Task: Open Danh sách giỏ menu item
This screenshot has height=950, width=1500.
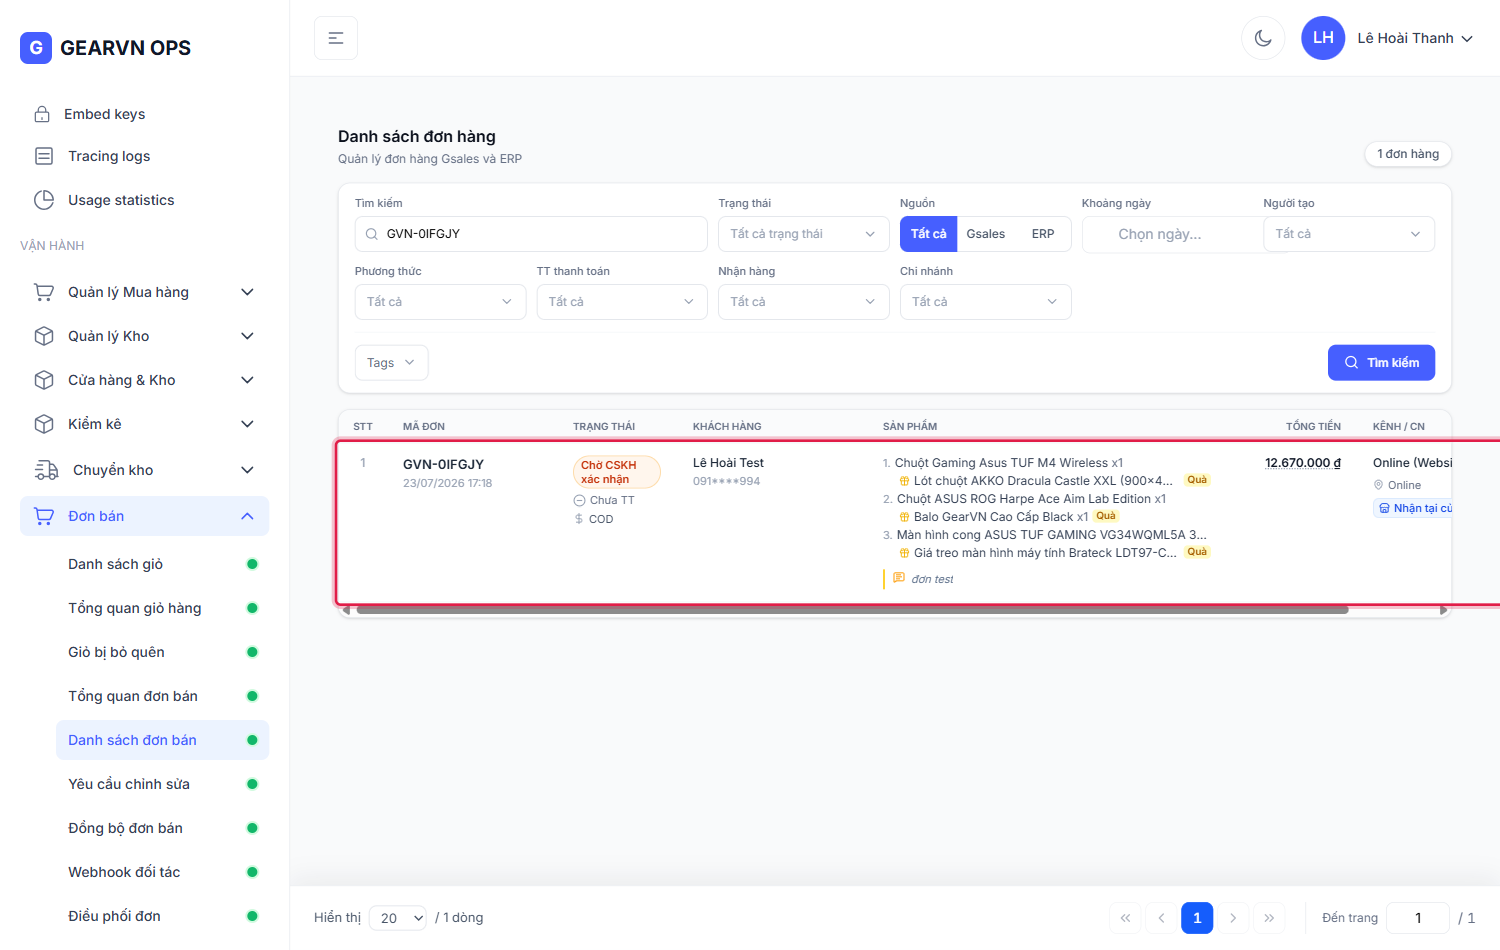Action: (162, 564)
